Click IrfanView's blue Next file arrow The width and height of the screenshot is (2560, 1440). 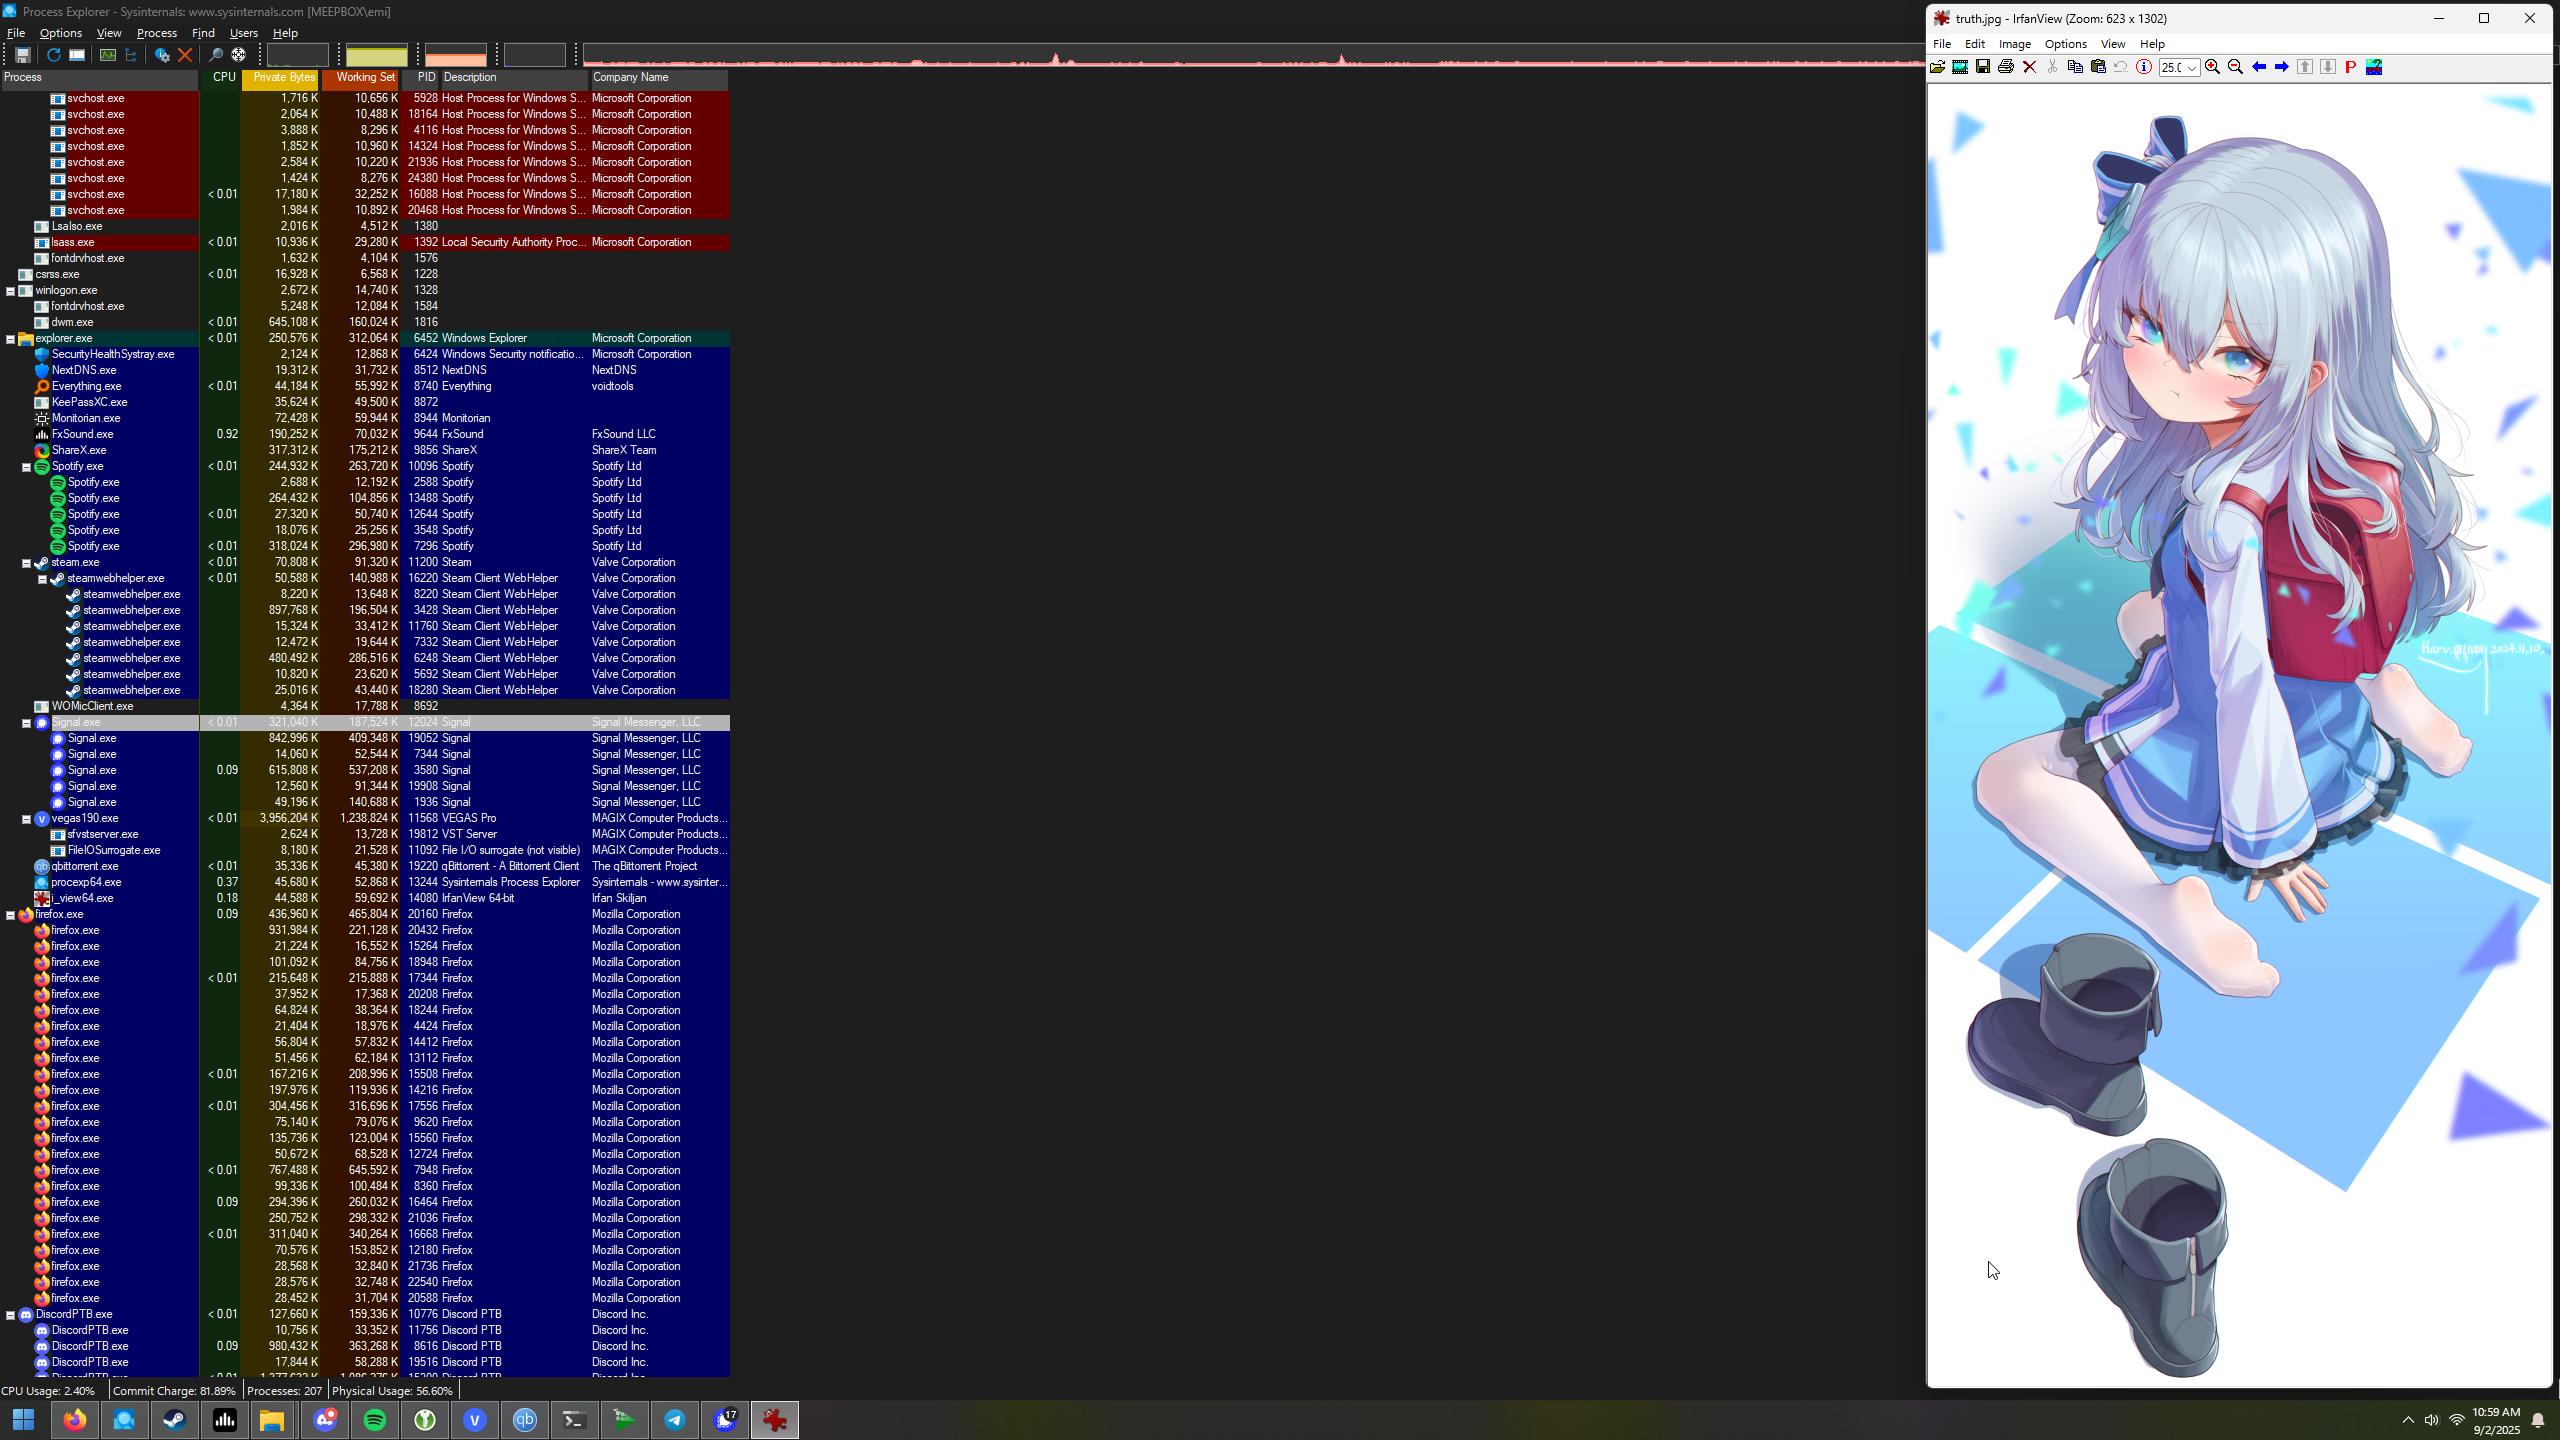2282,67
